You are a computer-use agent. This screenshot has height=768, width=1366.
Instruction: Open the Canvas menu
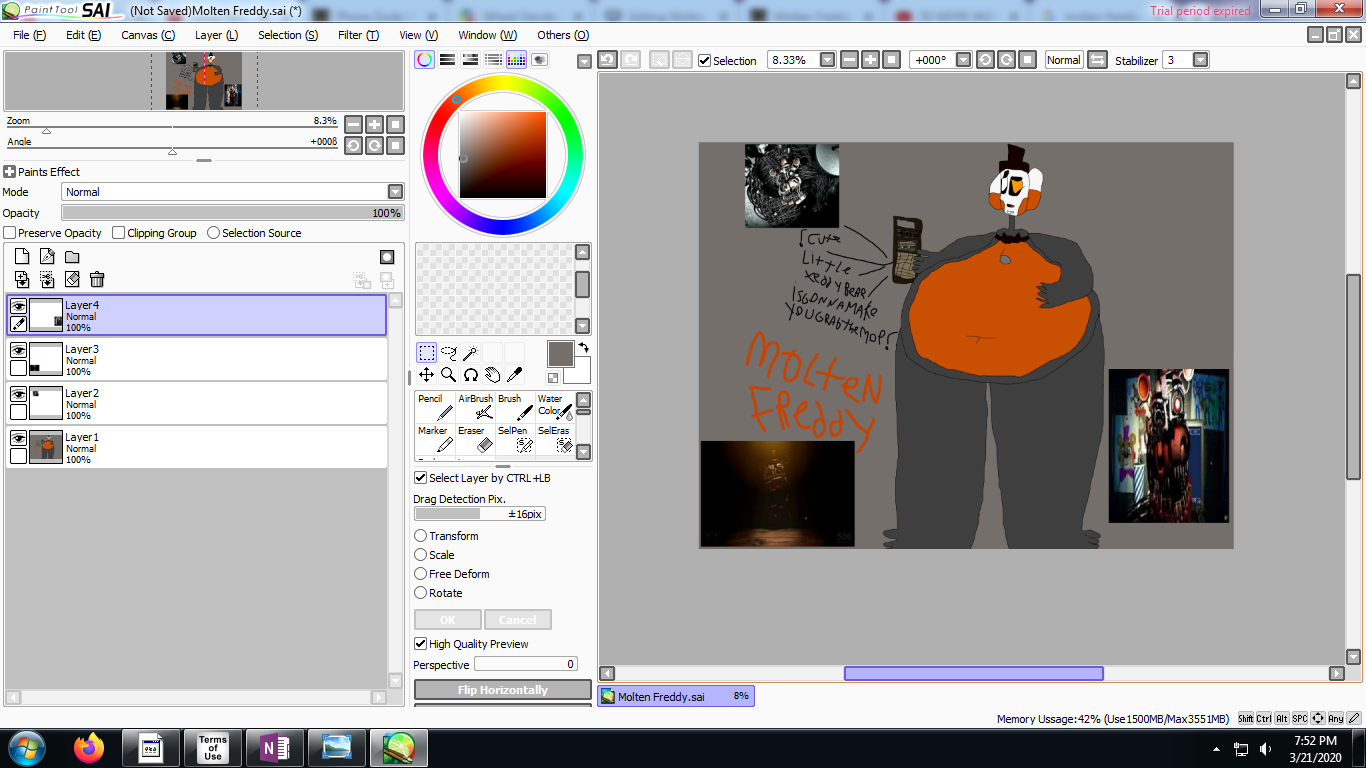[x=148, y=35]
